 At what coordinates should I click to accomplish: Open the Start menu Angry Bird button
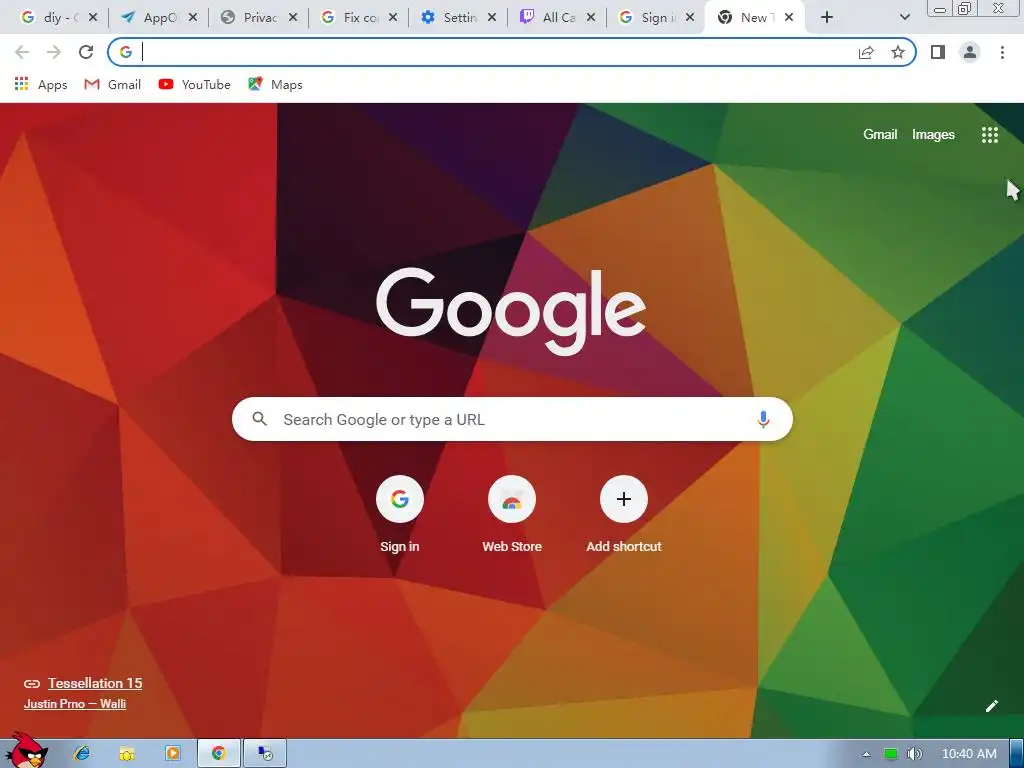pos(26,751)
